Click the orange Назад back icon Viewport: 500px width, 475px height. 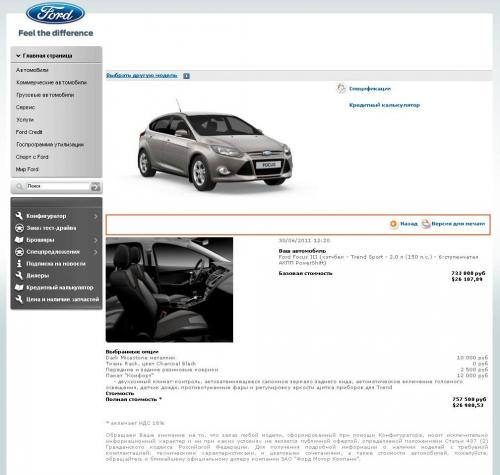(393, 224)
